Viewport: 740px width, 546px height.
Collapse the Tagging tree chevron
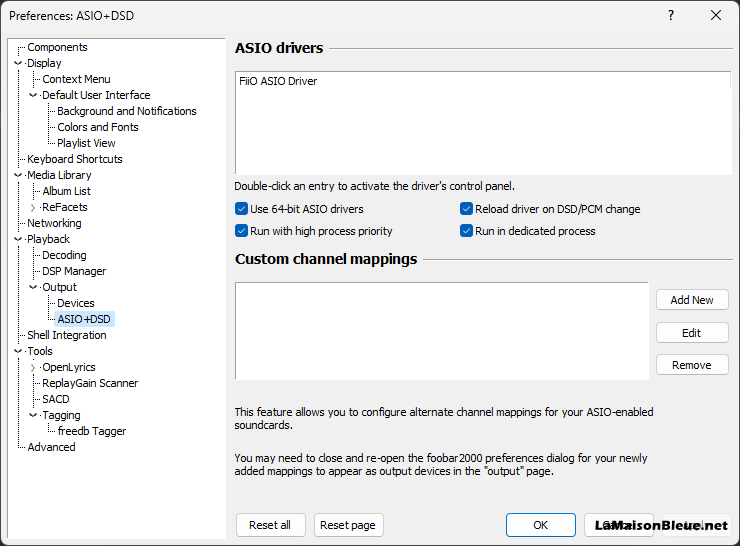[x=33, y=415]
